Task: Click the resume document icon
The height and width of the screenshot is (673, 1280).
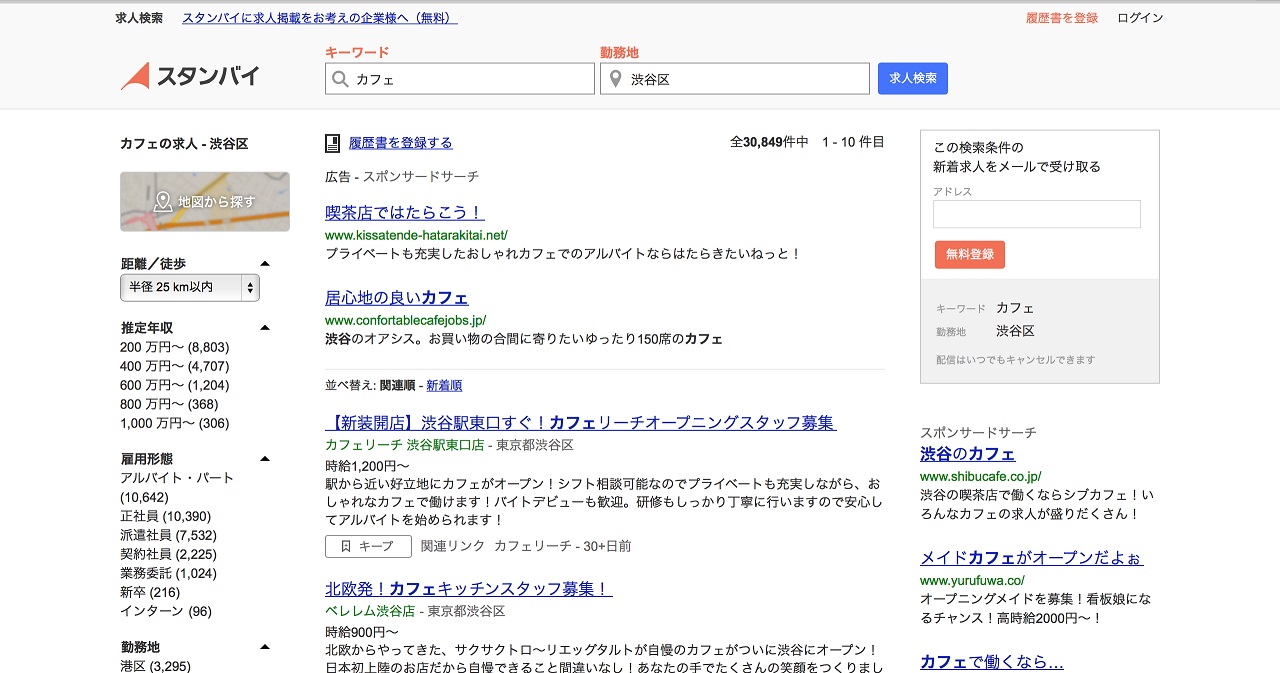Action: [333, 143]
